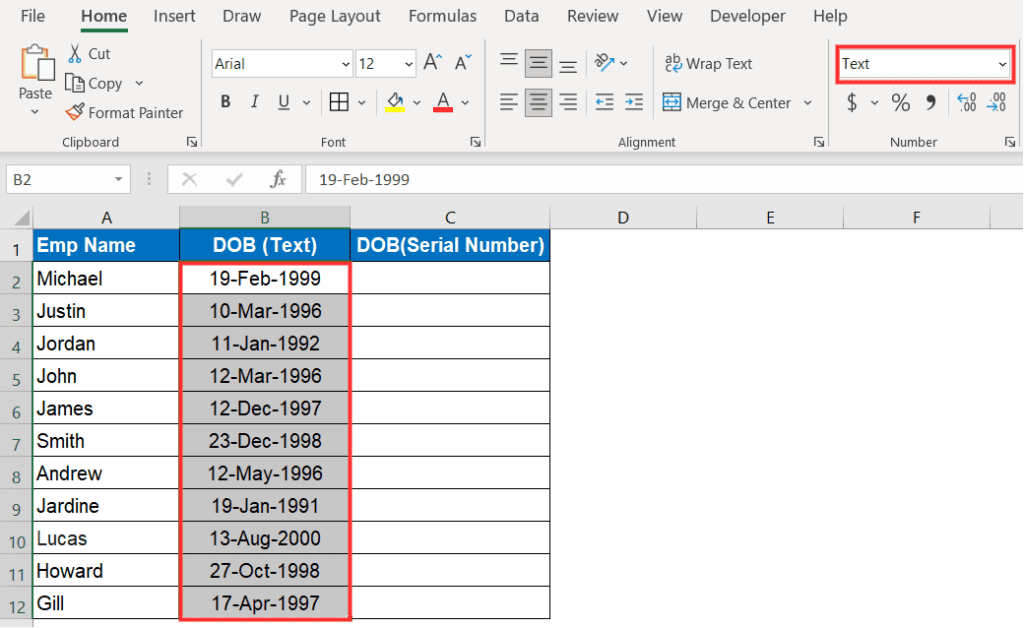The height and width of the screenshot is (628, 1024).
Task: Enable center alignment
Action: pyautogui.click(x=538, y=102)
